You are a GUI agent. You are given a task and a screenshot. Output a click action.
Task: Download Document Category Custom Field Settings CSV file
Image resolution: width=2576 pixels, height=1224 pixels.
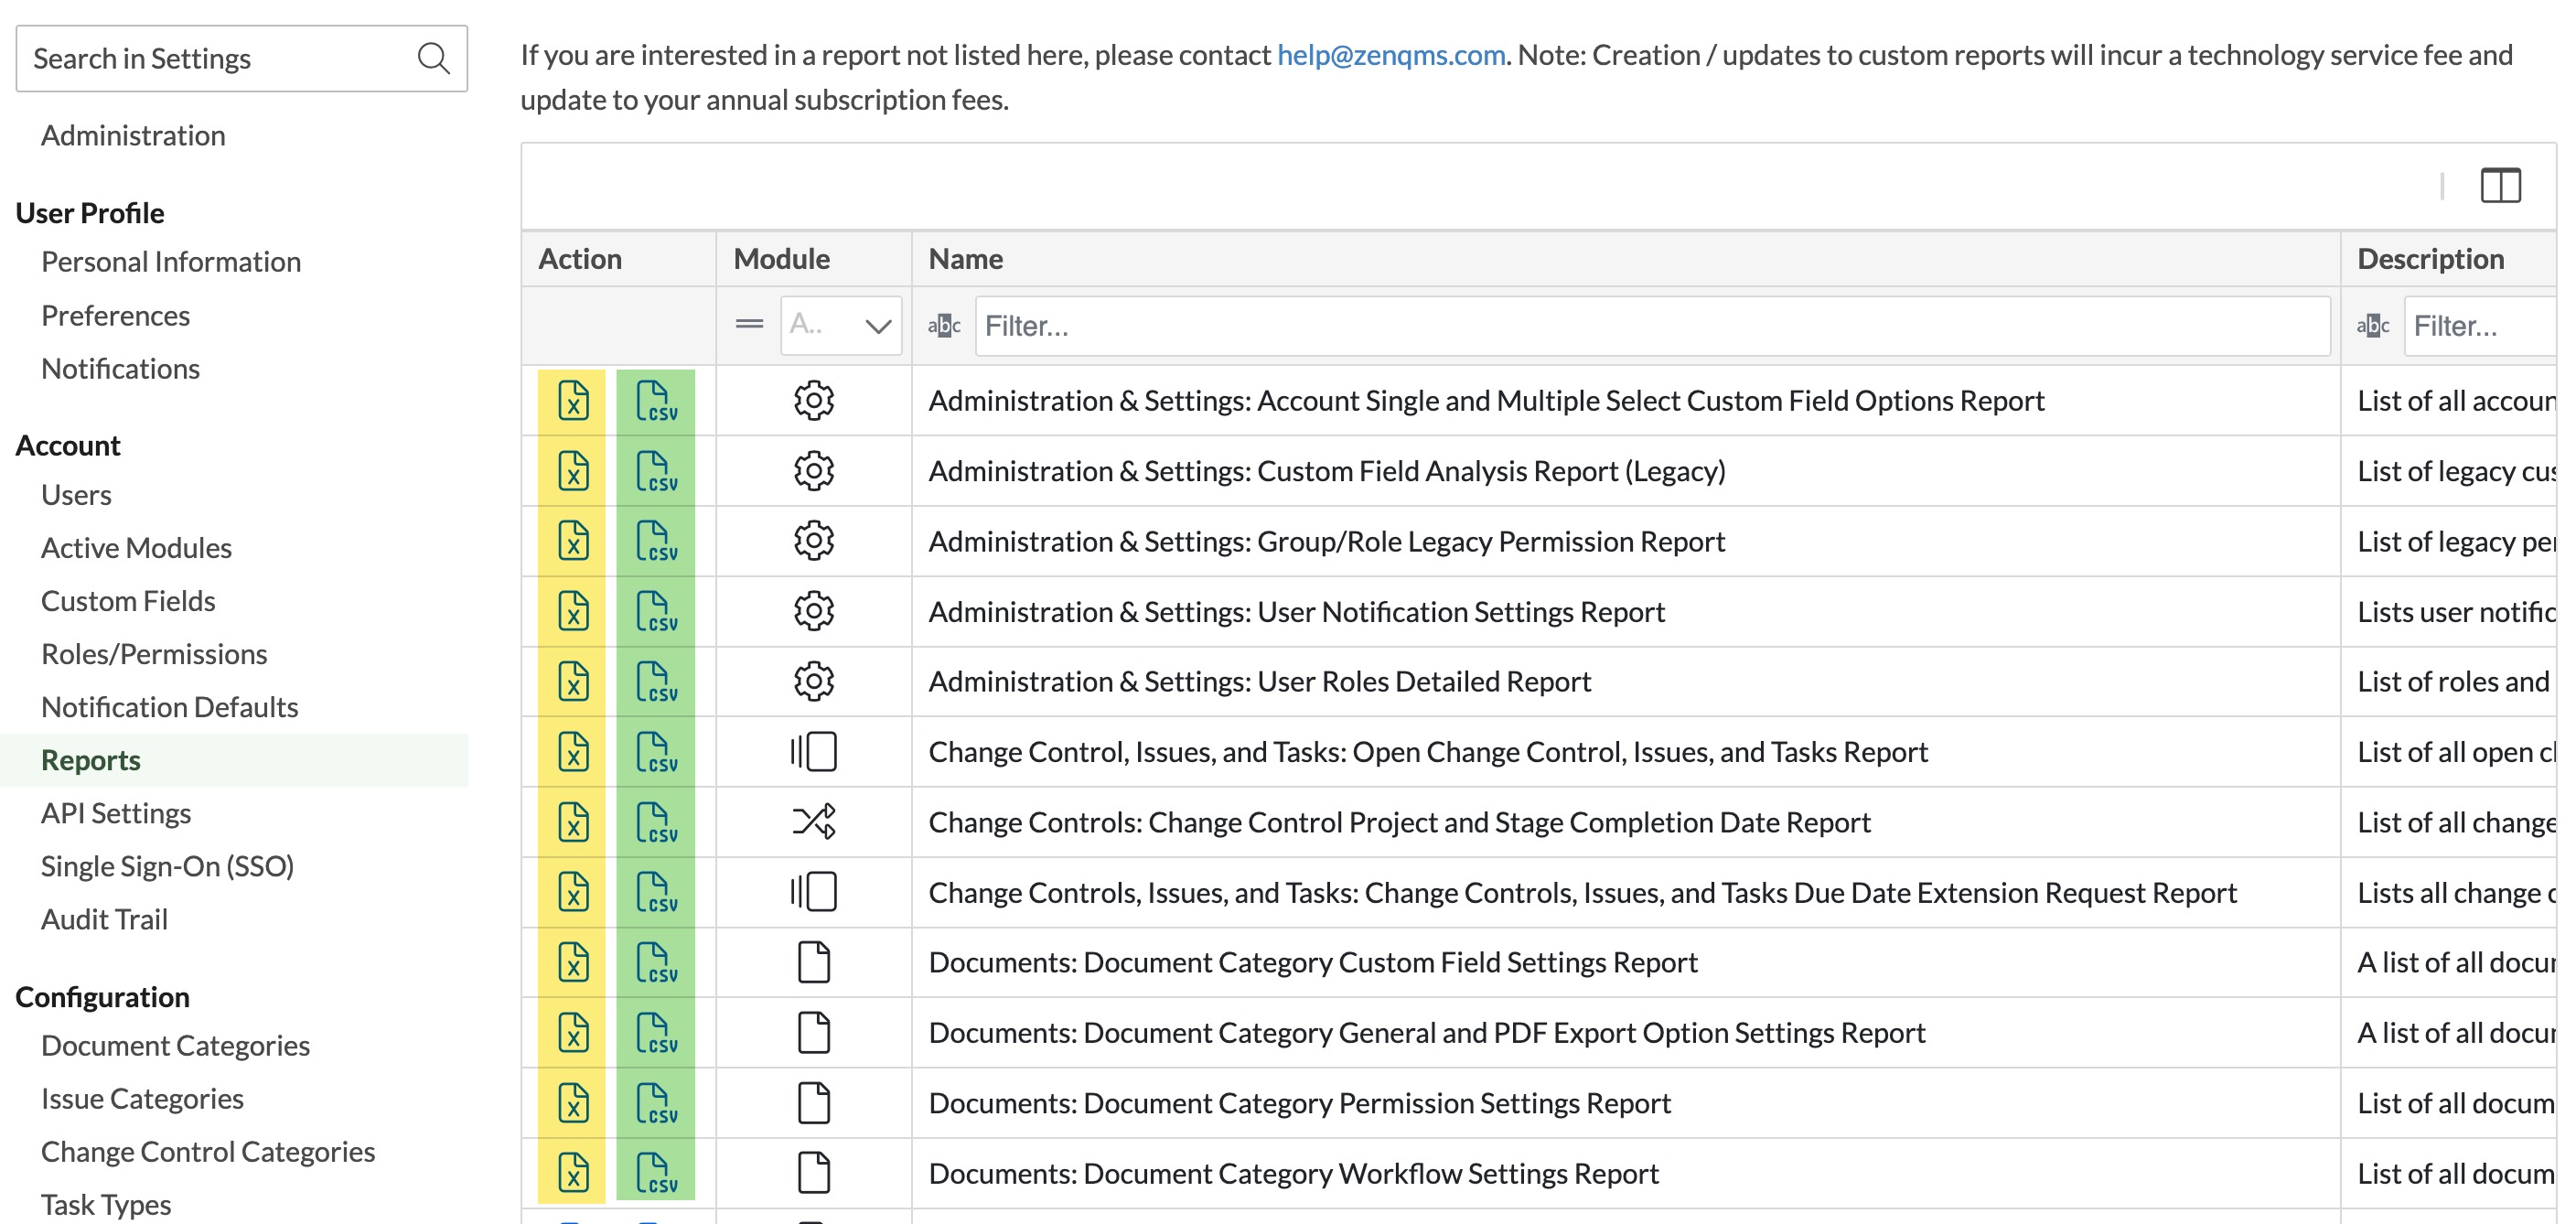(x=656, y=963)
